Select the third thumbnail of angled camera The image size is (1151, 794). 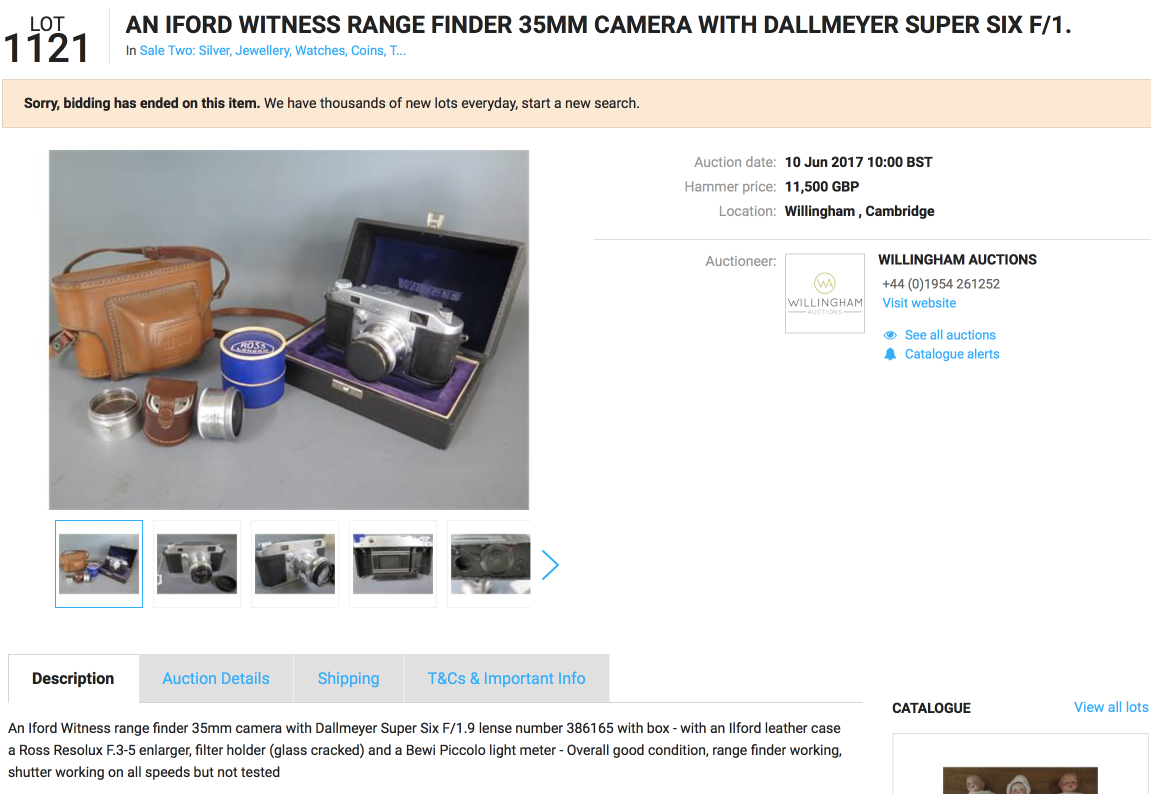point(295,564)
